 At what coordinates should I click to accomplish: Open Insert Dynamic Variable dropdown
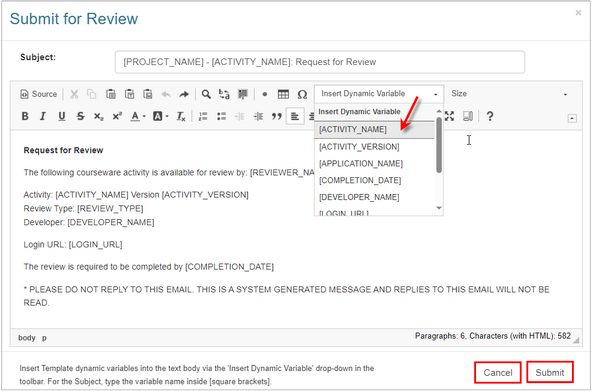pos(379,94)
